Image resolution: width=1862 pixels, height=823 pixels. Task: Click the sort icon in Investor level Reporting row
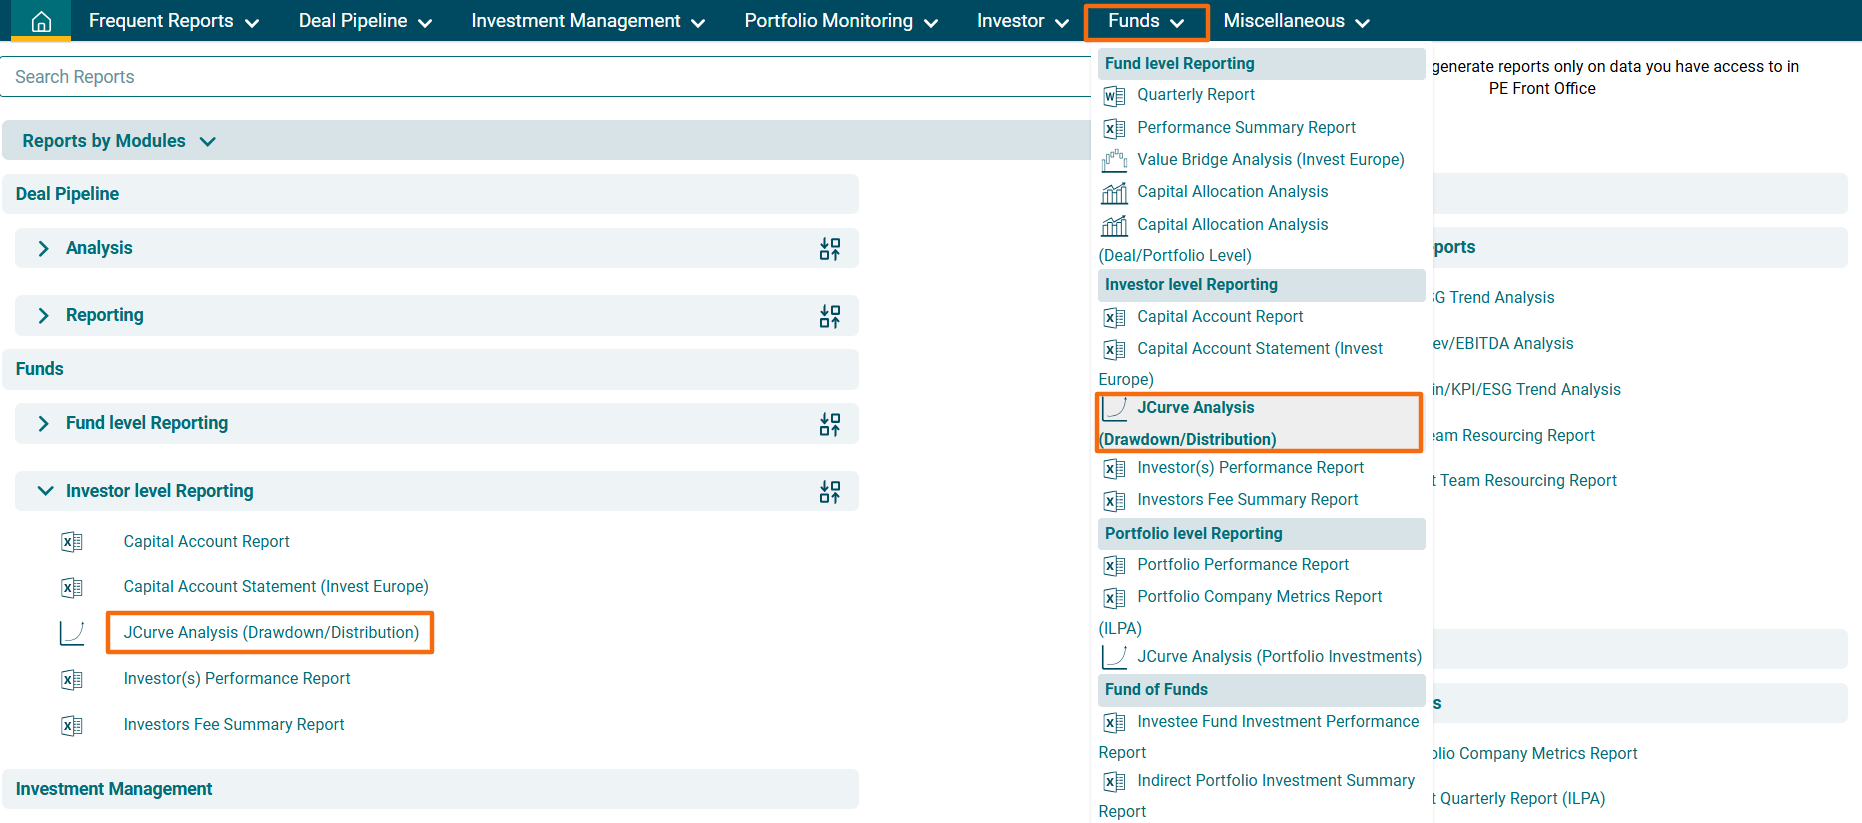829,492
